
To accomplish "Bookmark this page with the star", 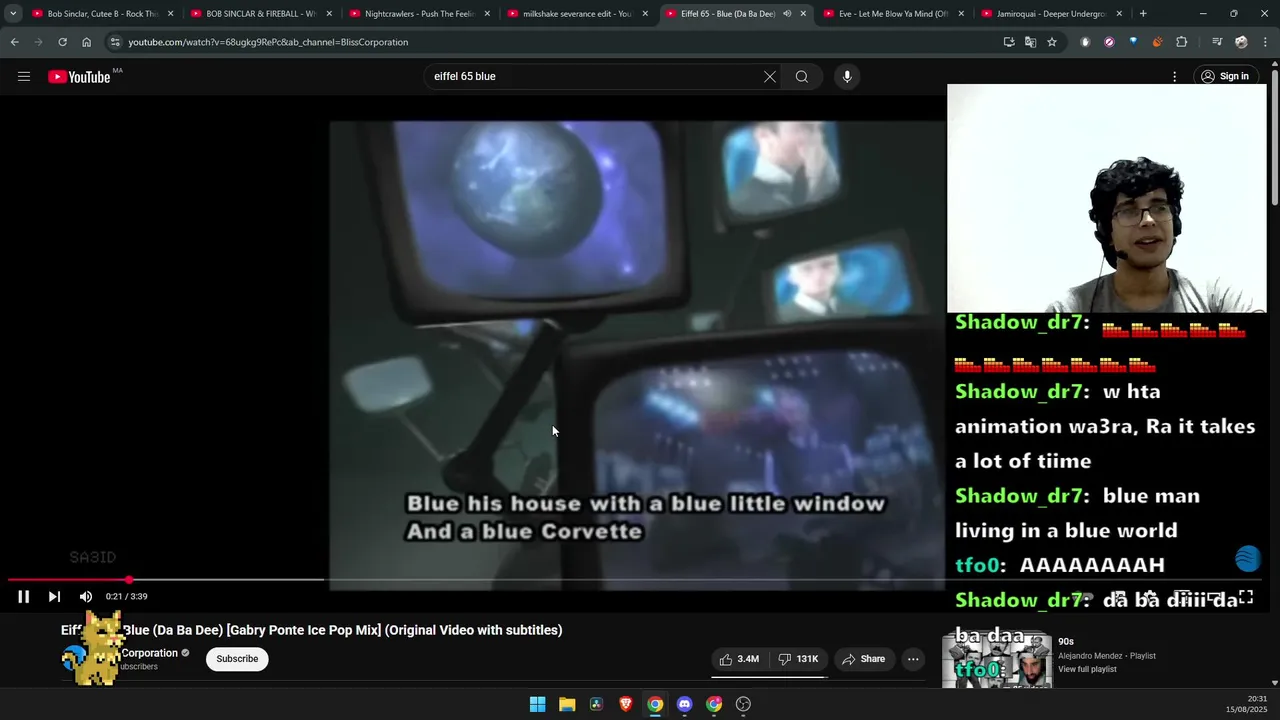I will pos(1052,42).
